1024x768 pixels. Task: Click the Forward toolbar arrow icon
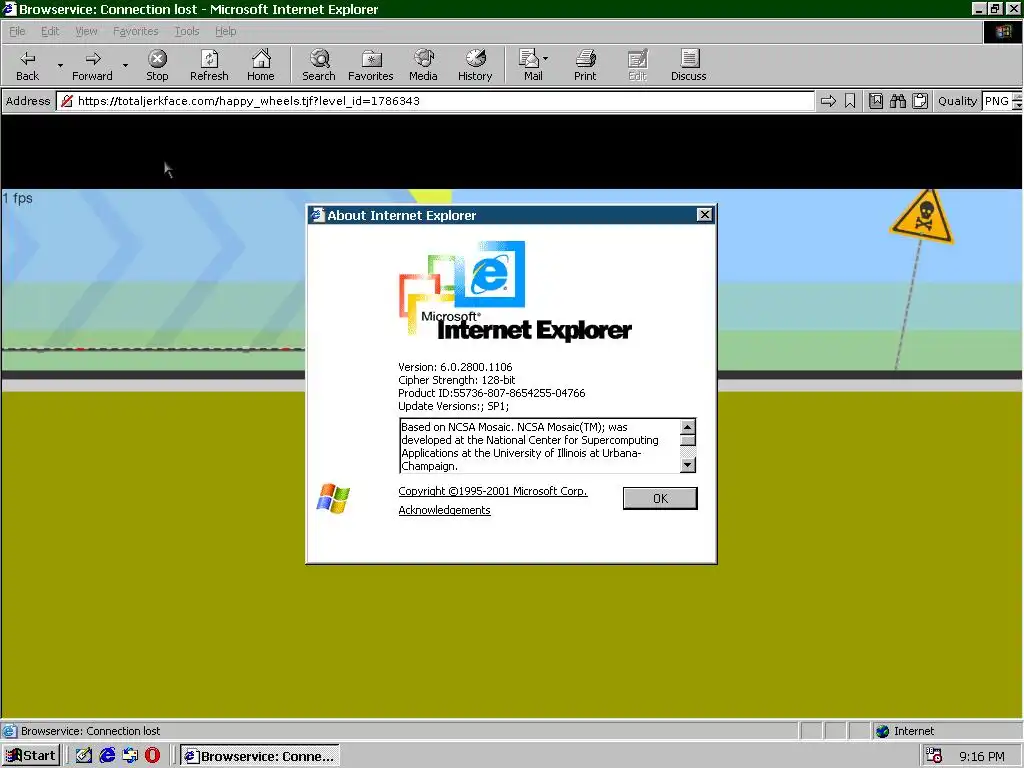(93, 59)
